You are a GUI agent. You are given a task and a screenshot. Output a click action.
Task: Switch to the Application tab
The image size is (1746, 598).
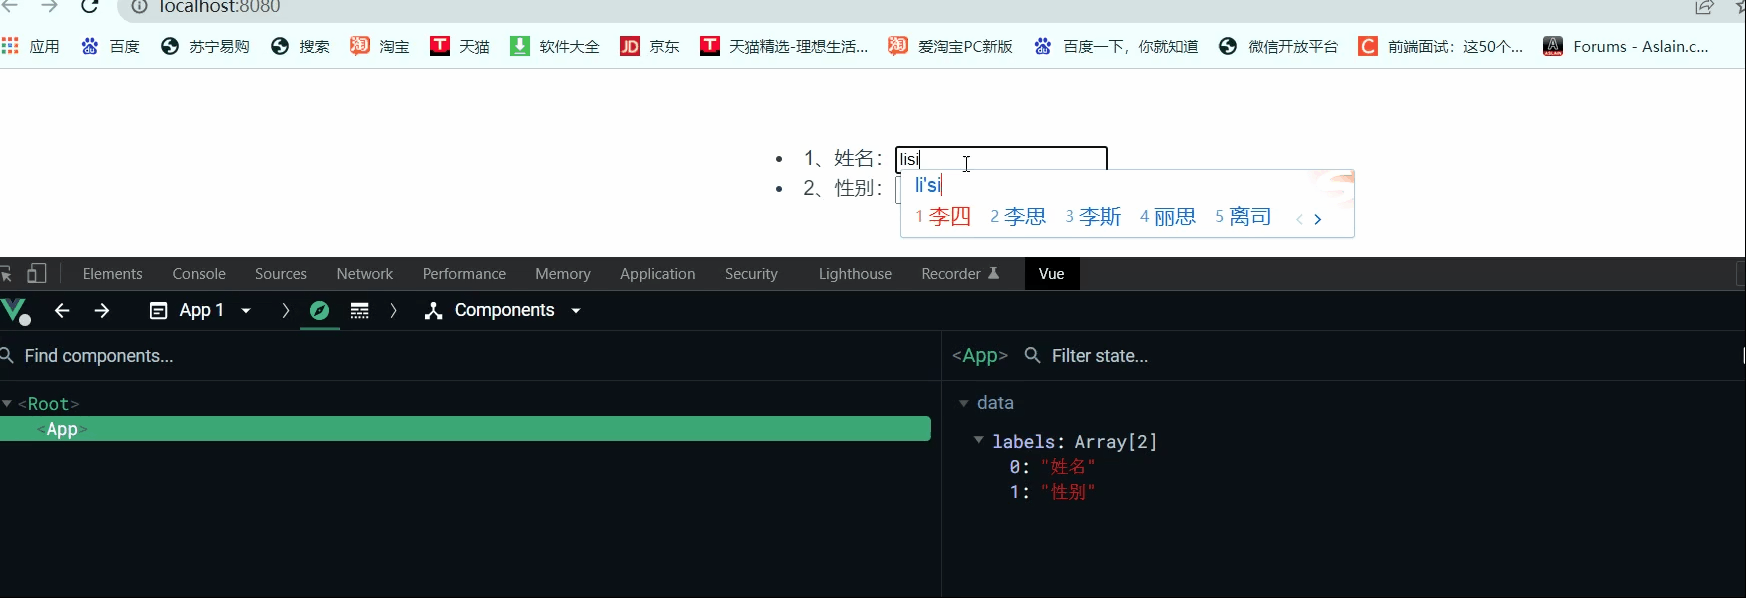[x=657, y=274]
